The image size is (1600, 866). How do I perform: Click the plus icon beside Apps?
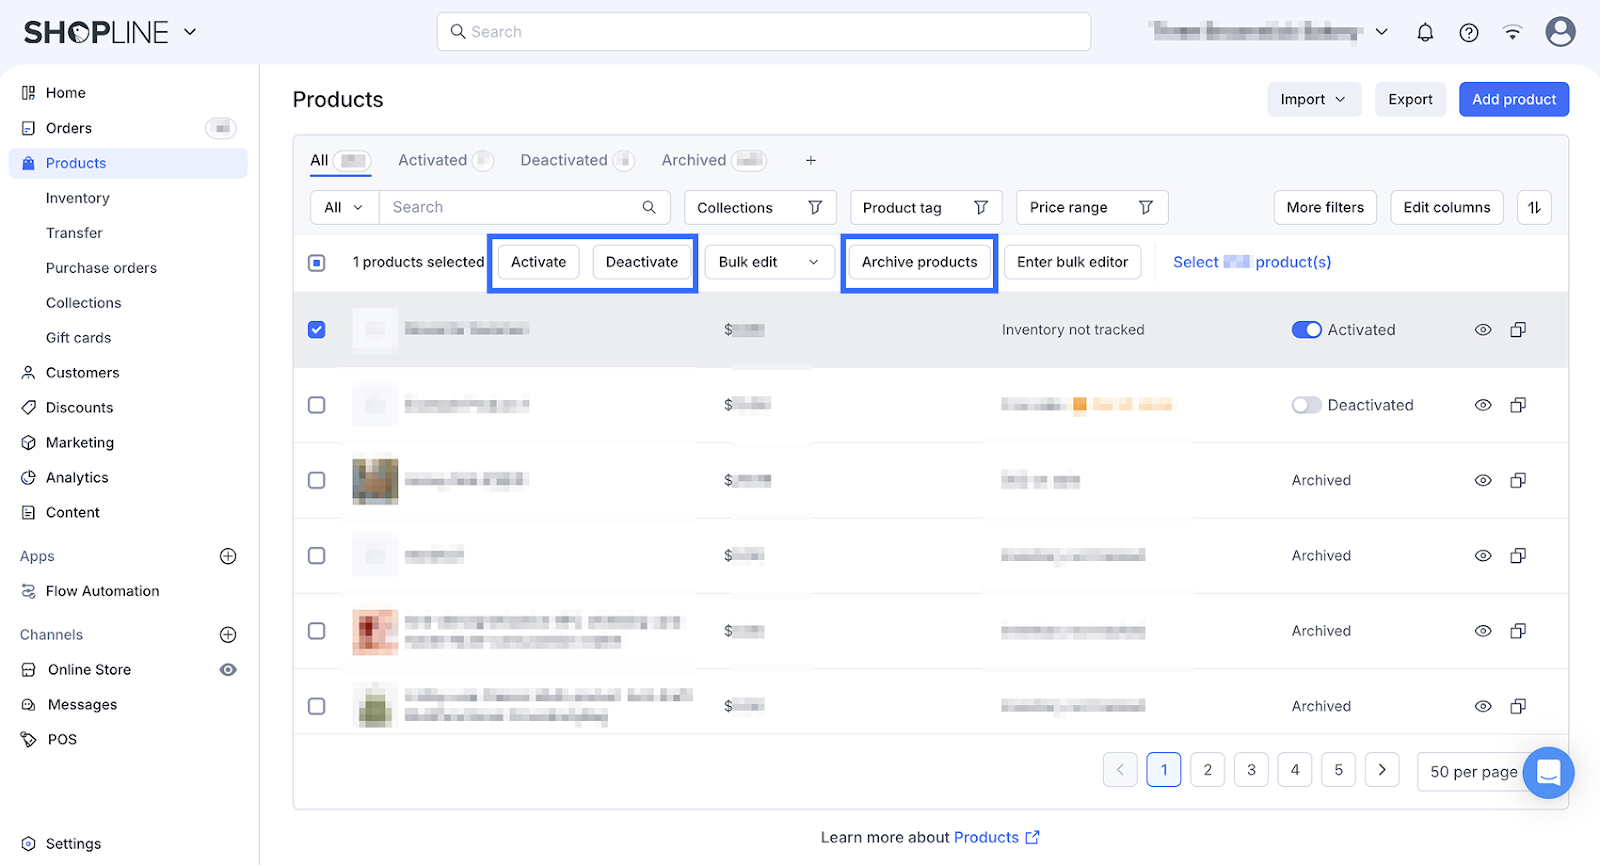point(228,556)
